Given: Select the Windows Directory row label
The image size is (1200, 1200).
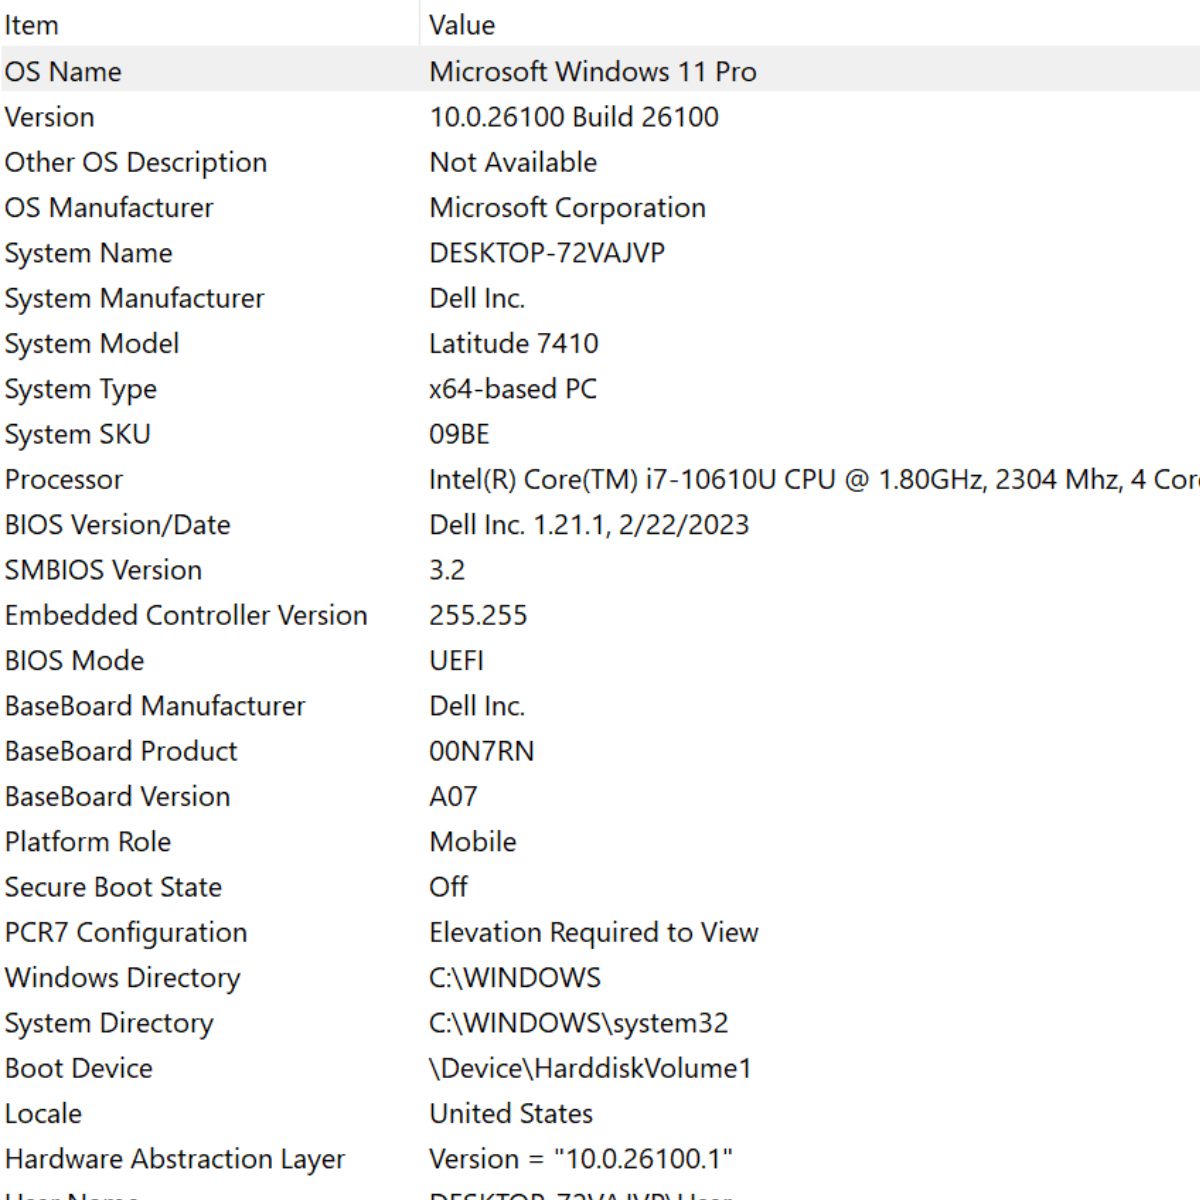Looking at the screenshot, I should click(122, 978).
